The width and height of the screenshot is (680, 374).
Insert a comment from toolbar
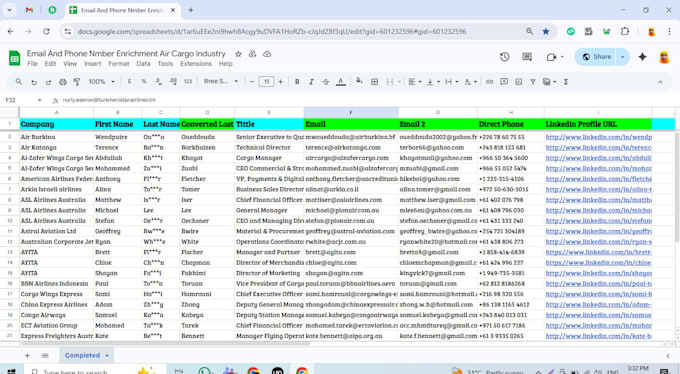tap(504, 82)
